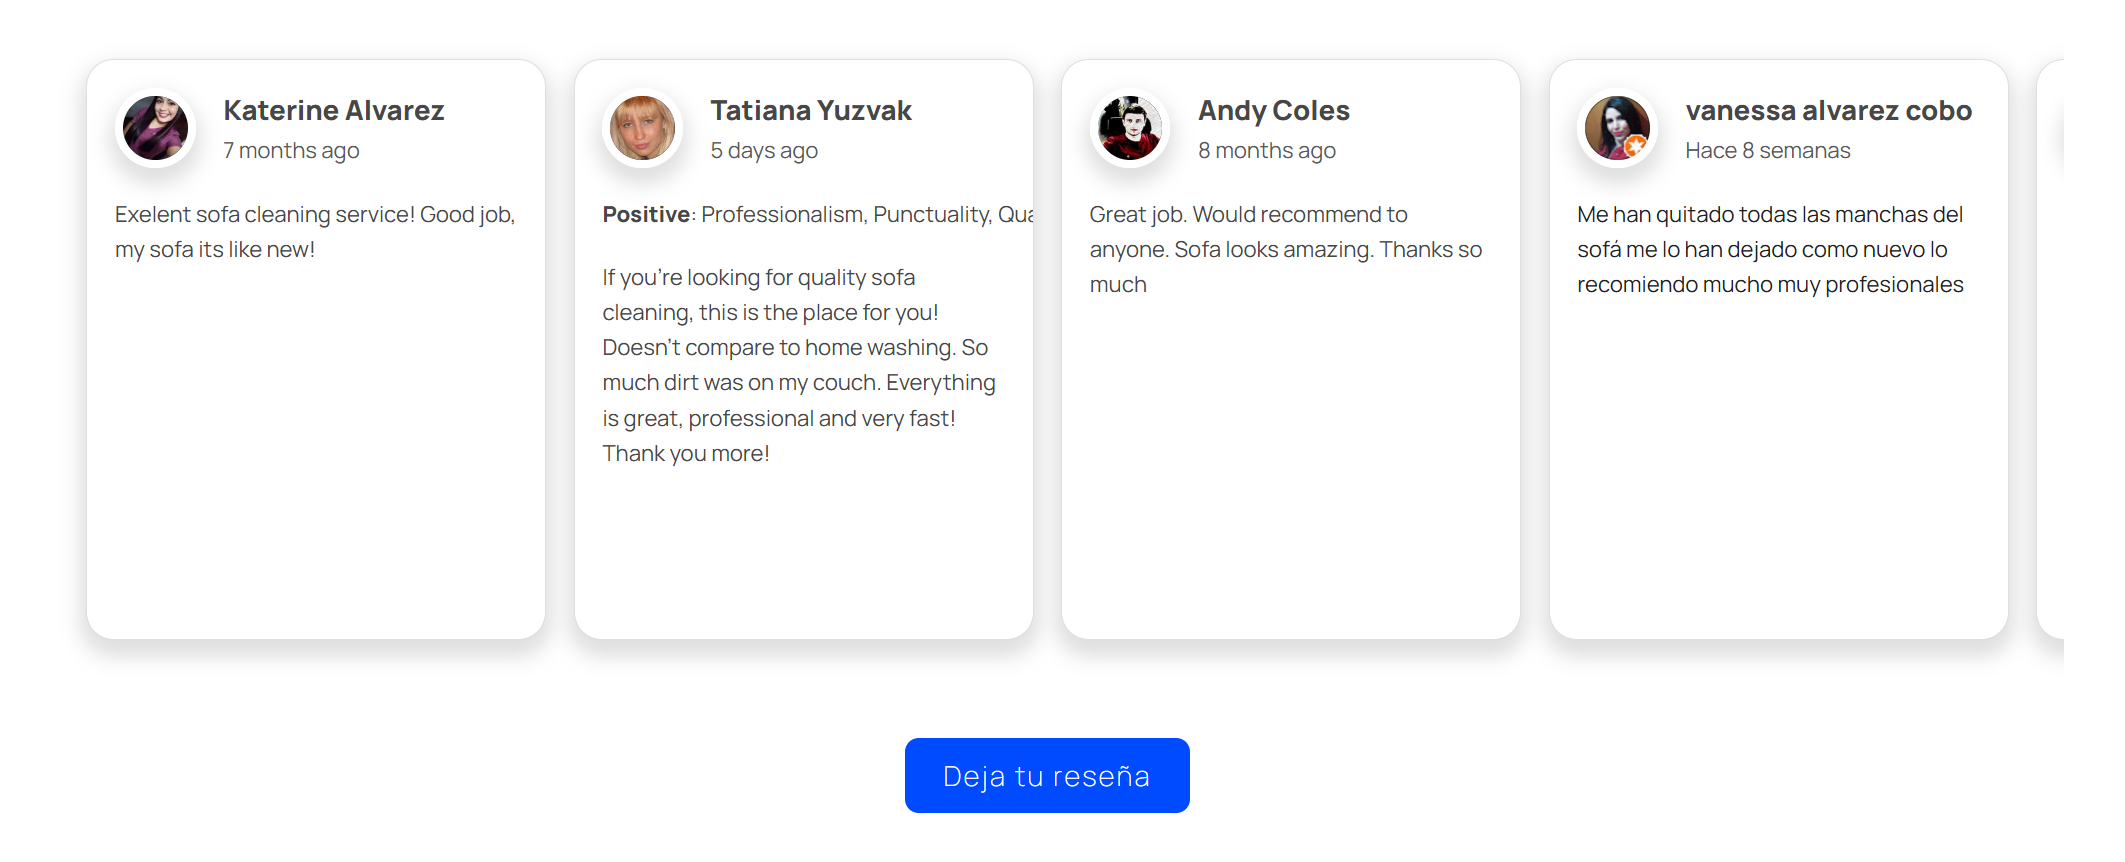
Task: Click Andy Coles' profile avatar
Action: click(1130, 128)
